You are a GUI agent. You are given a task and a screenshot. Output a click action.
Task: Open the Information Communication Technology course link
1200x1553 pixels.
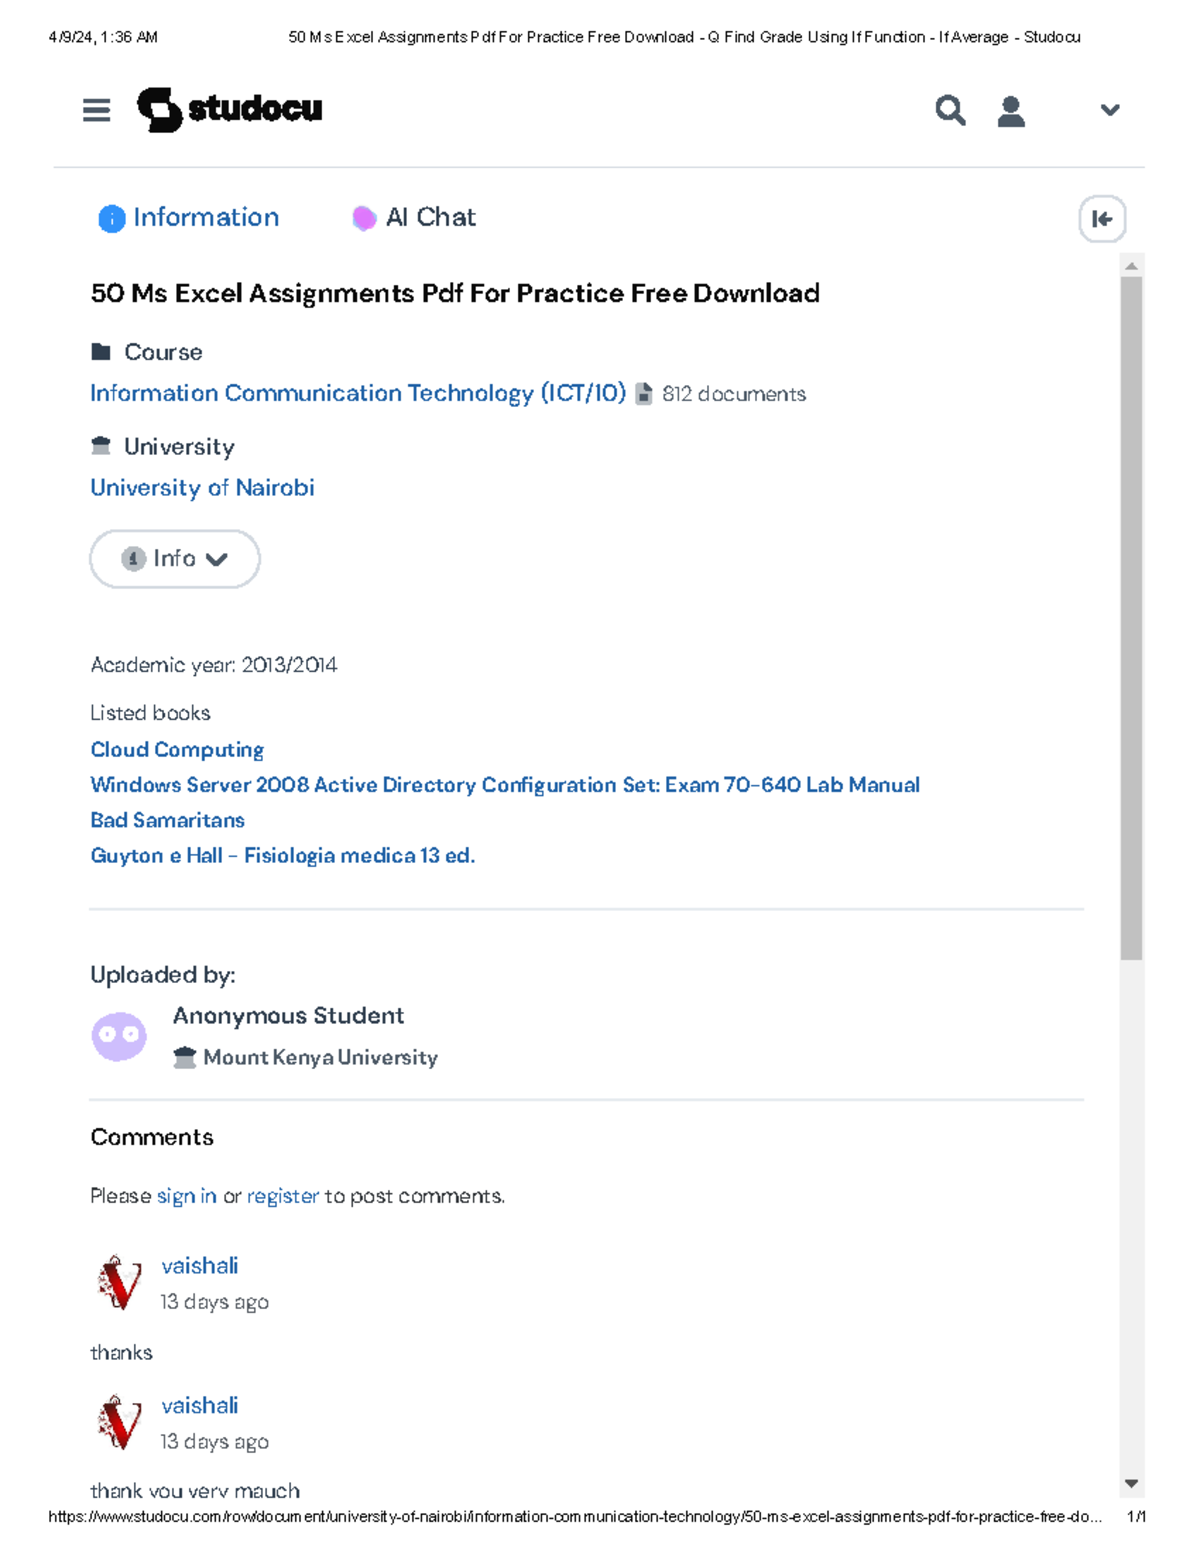(x=358, y=393)
